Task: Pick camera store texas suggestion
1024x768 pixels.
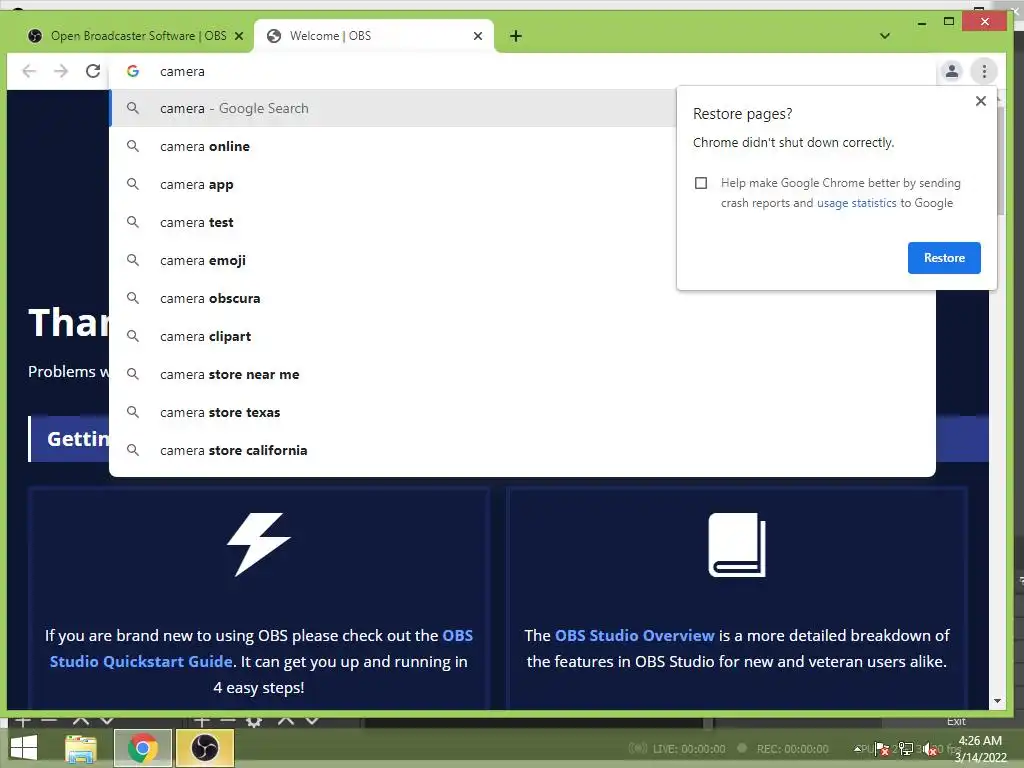Action: click(x=522, y=412)
